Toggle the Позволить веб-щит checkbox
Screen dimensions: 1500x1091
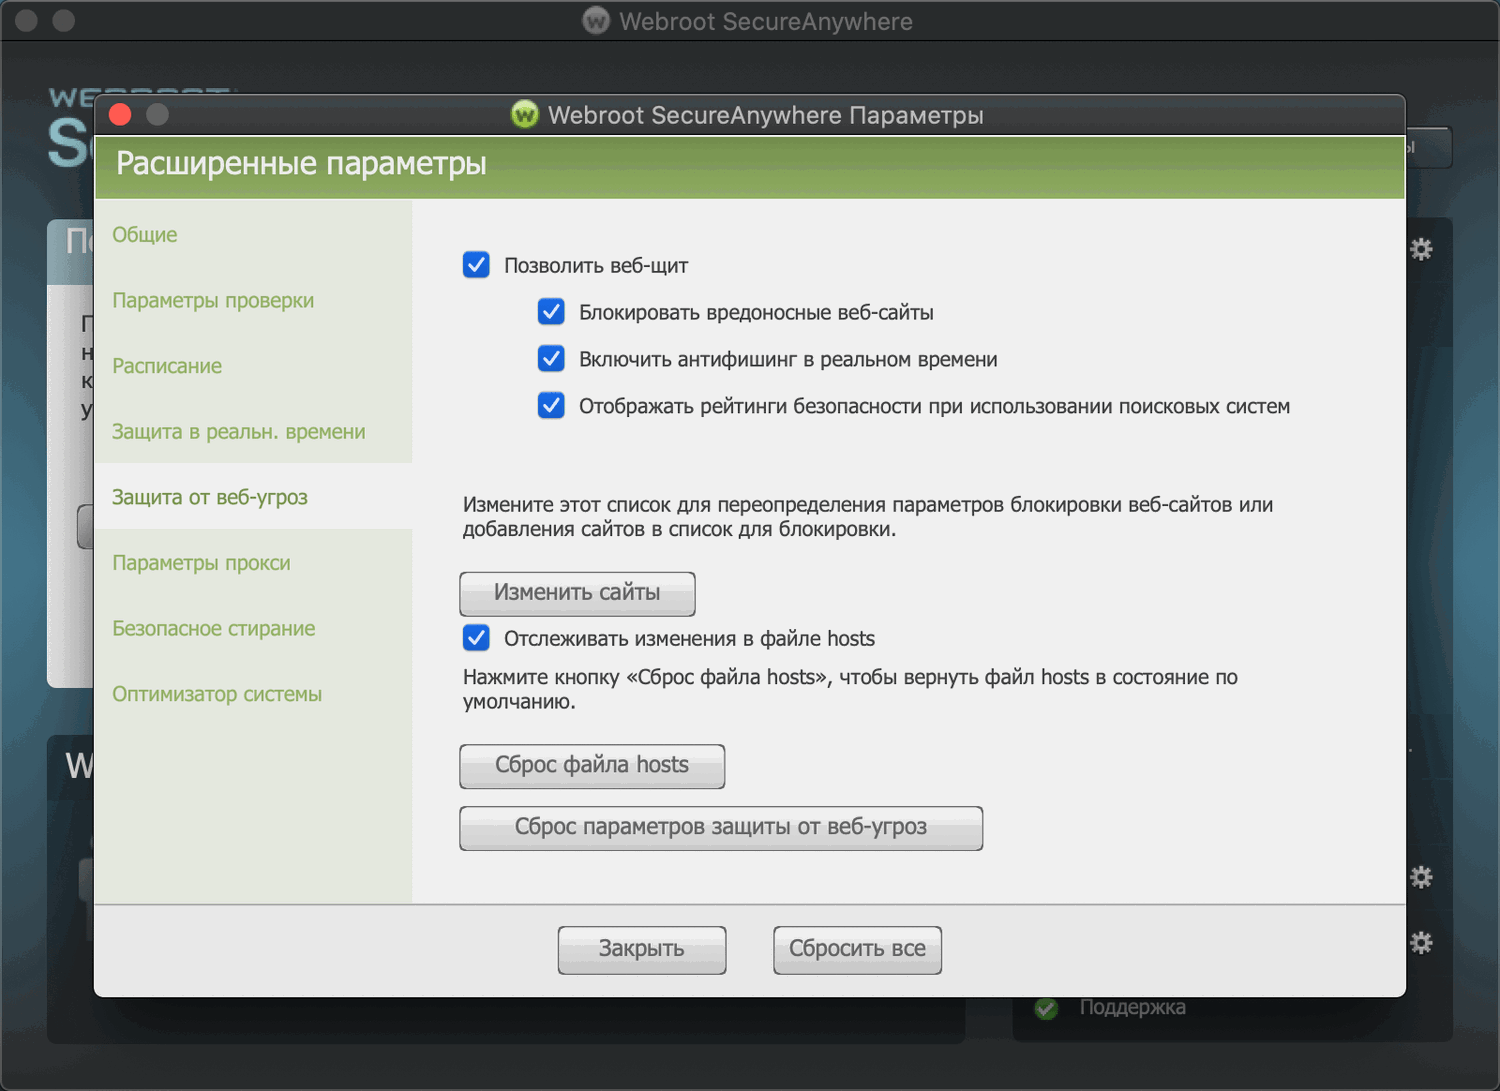[x=476, y=265]
